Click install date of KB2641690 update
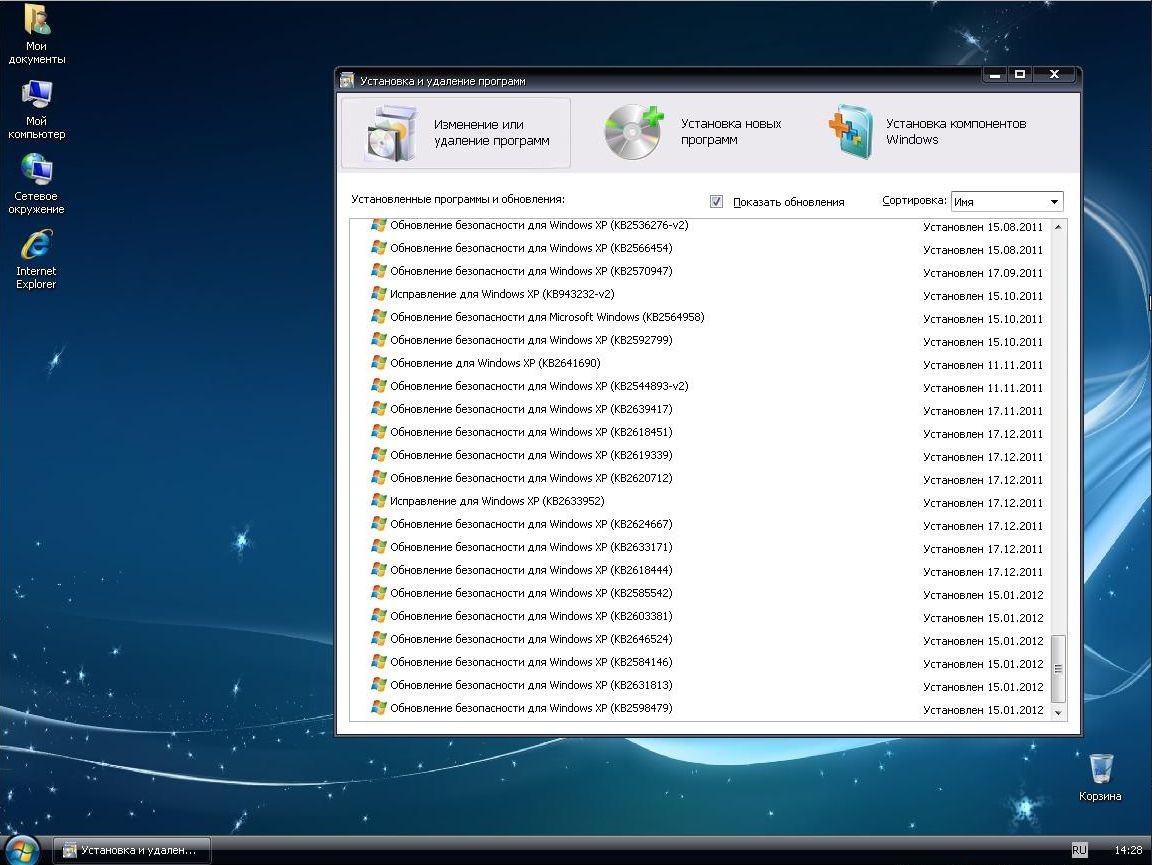Viewport: 1152px width, 865px height. (983, 365)
